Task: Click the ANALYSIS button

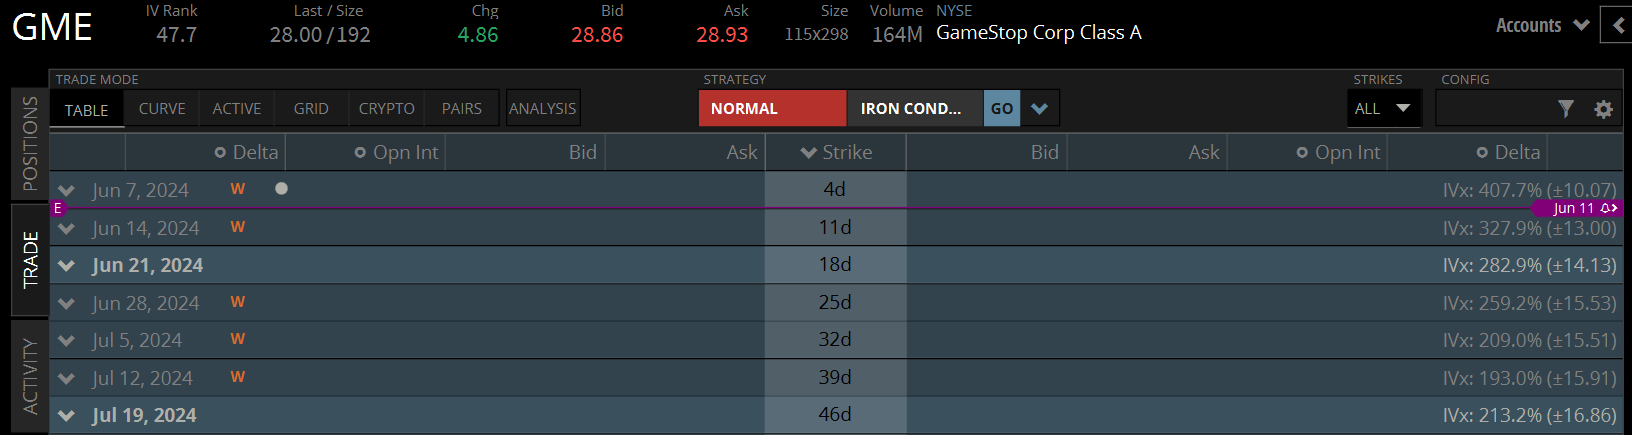Action: point(543,108)
